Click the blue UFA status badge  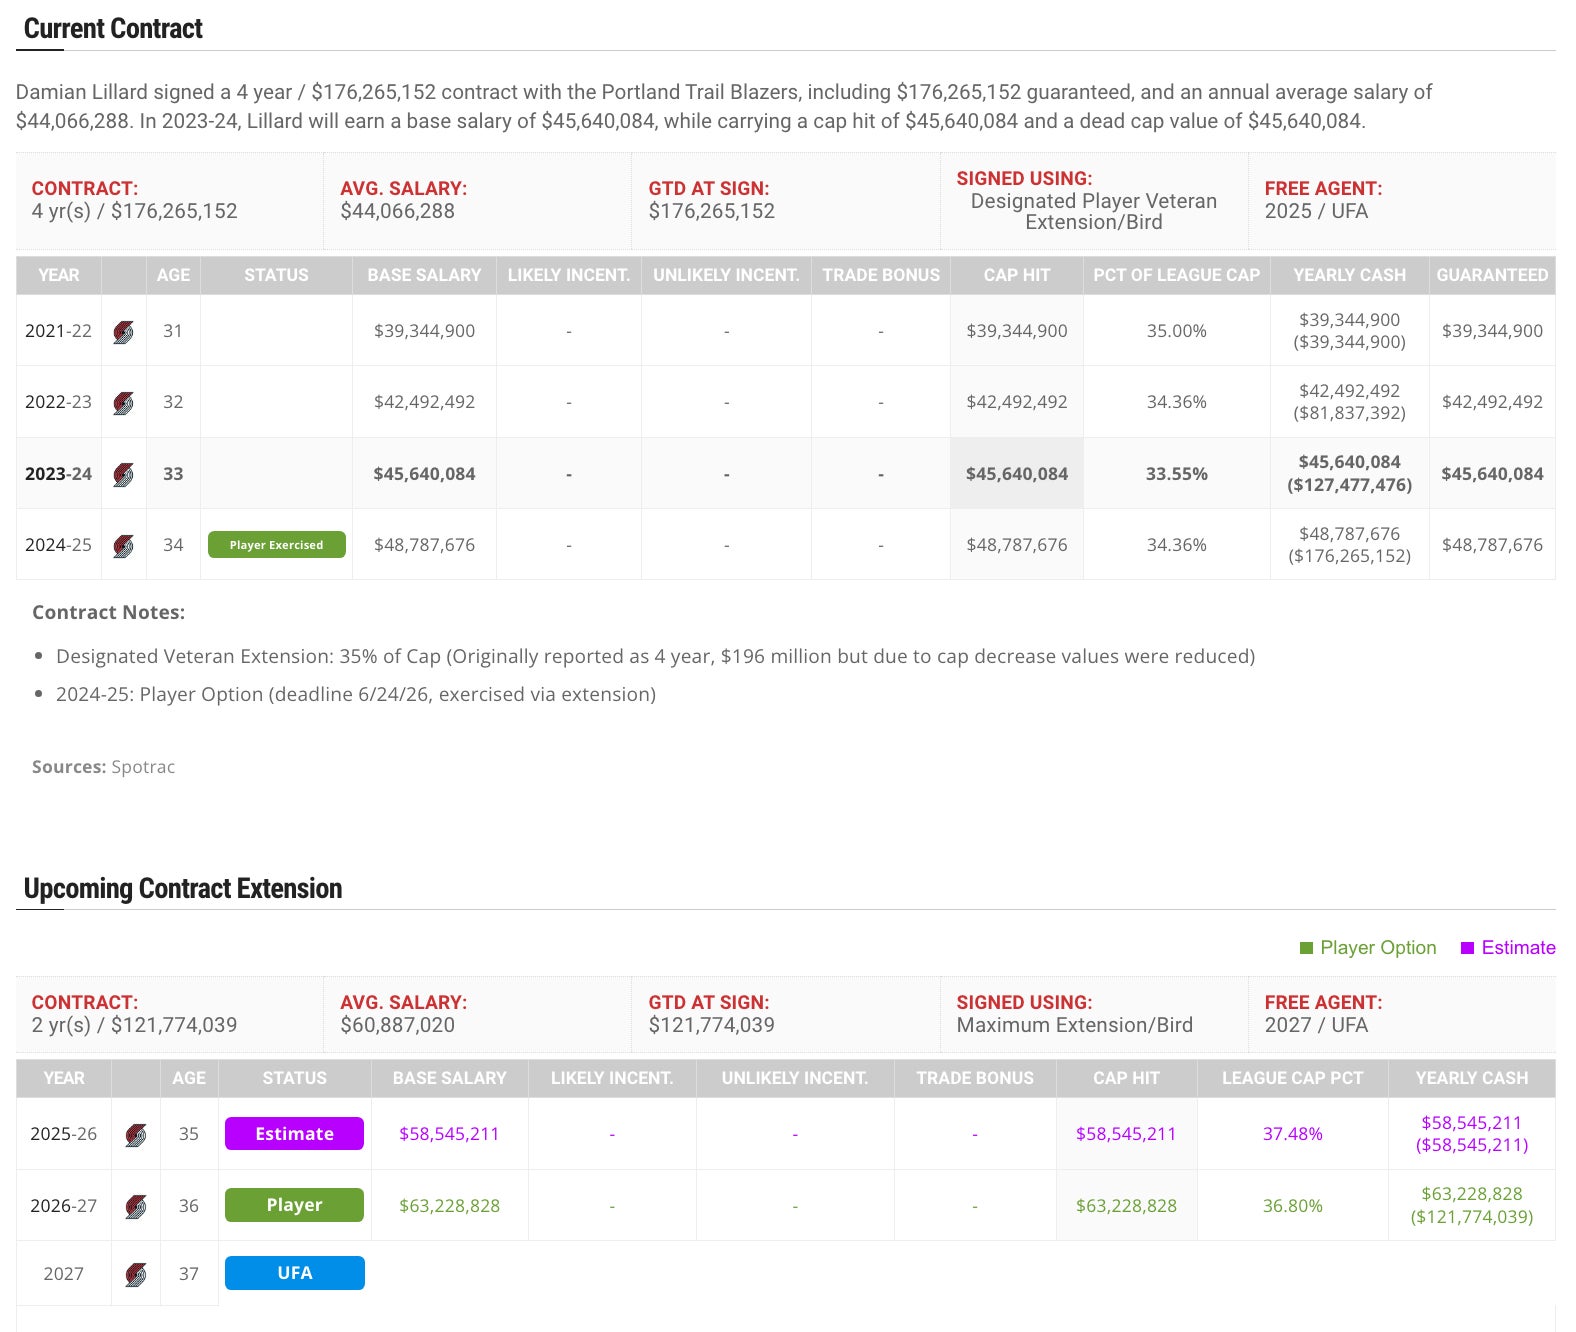pyautogui.click(x=294, y=1273)
